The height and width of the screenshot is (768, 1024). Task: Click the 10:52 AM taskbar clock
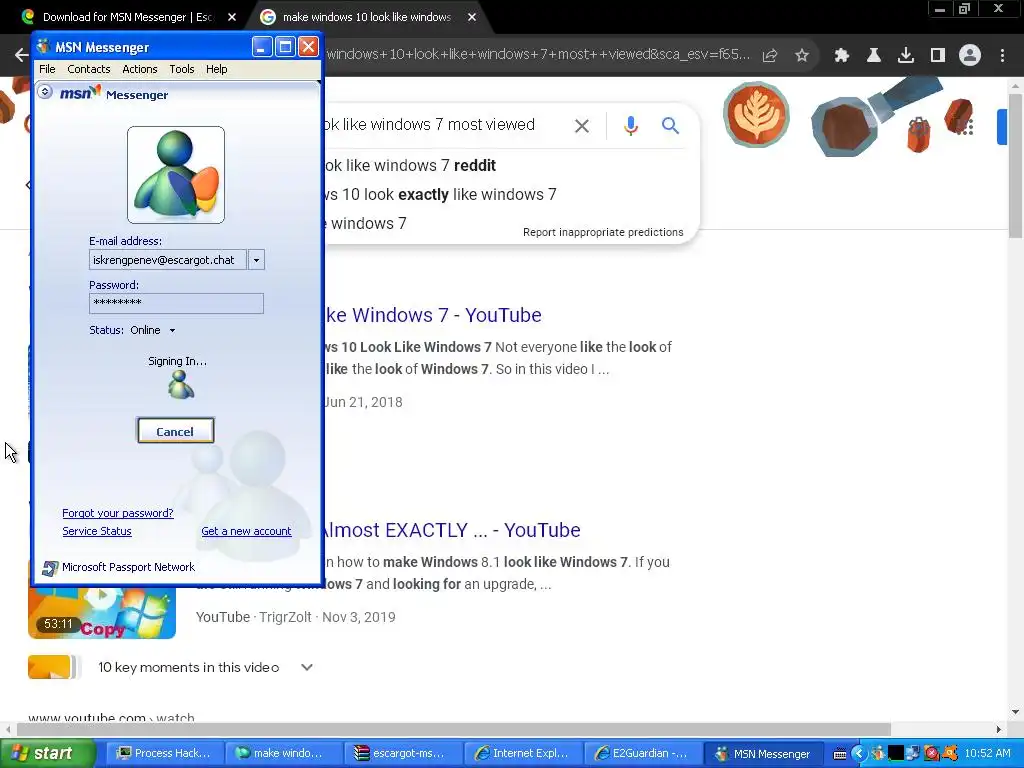987,754
